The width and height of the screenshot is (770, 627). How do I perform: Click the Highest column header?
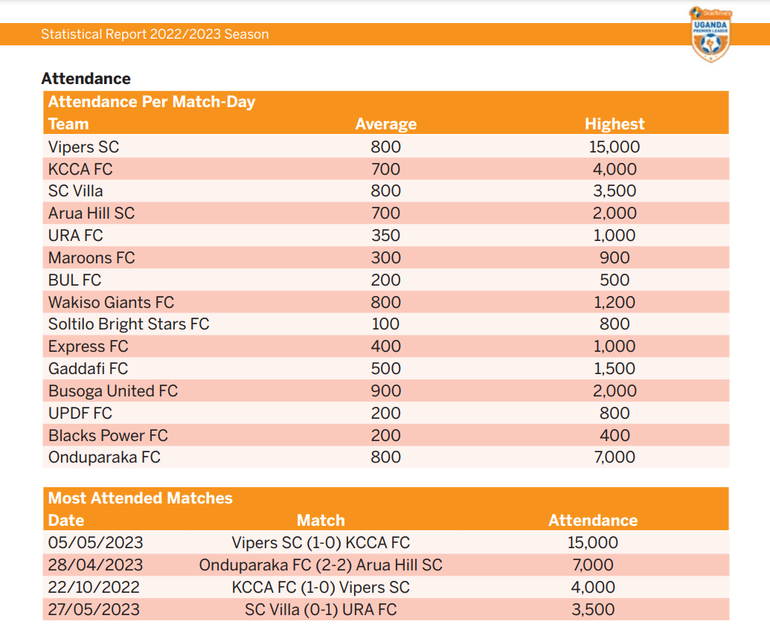coord(614,124)
